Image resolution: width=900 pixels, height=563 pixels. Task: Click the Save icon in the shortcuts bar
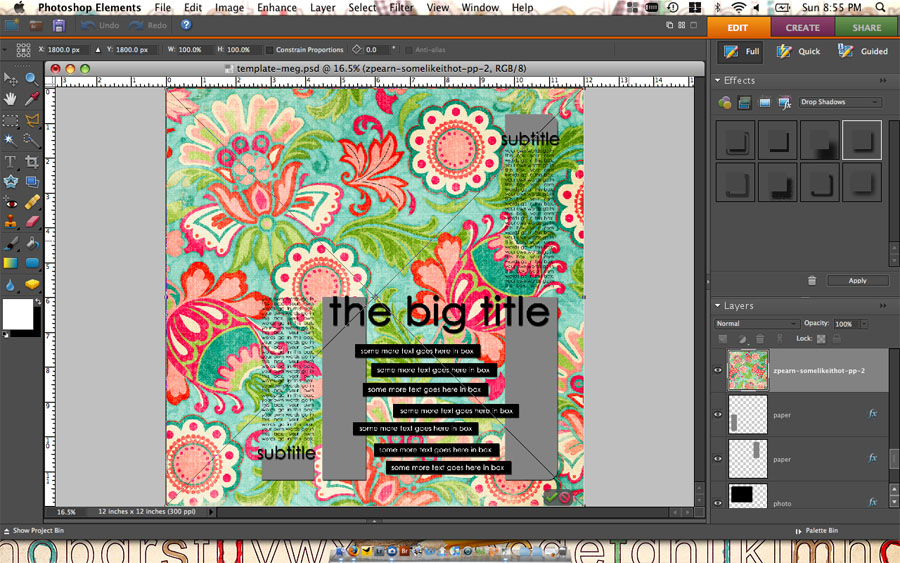tap(59, 25)
